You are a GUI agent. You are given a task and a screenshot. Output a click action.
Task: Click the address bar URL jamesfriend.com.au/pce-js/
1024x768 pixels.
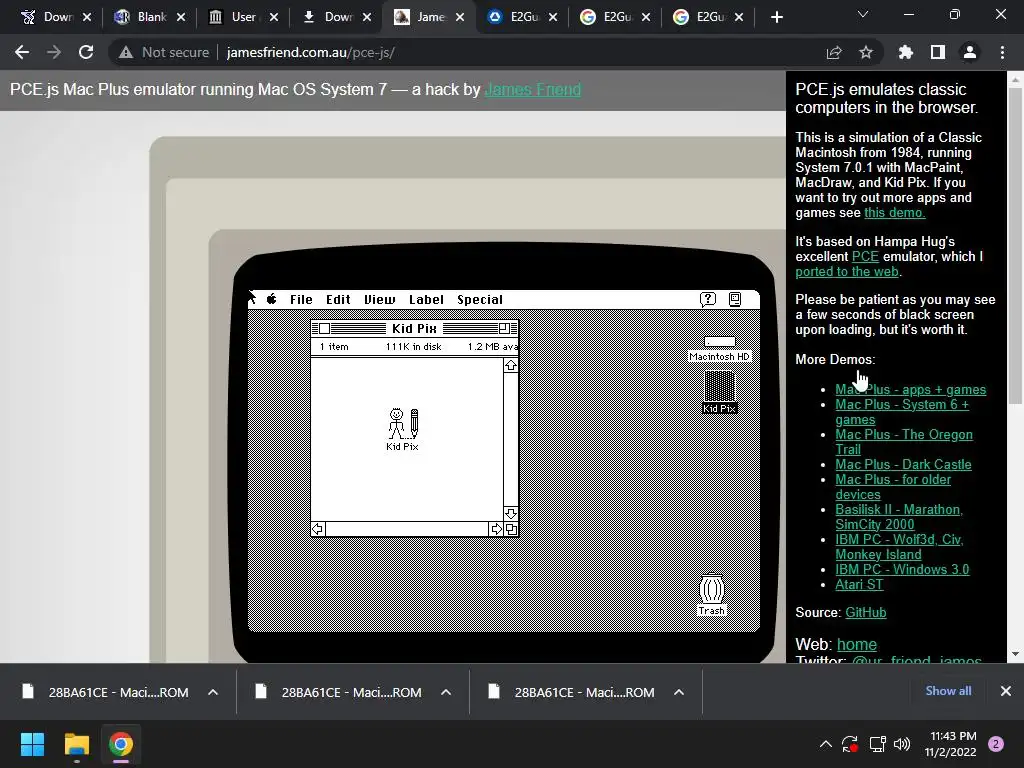click(x=310, y=52)
